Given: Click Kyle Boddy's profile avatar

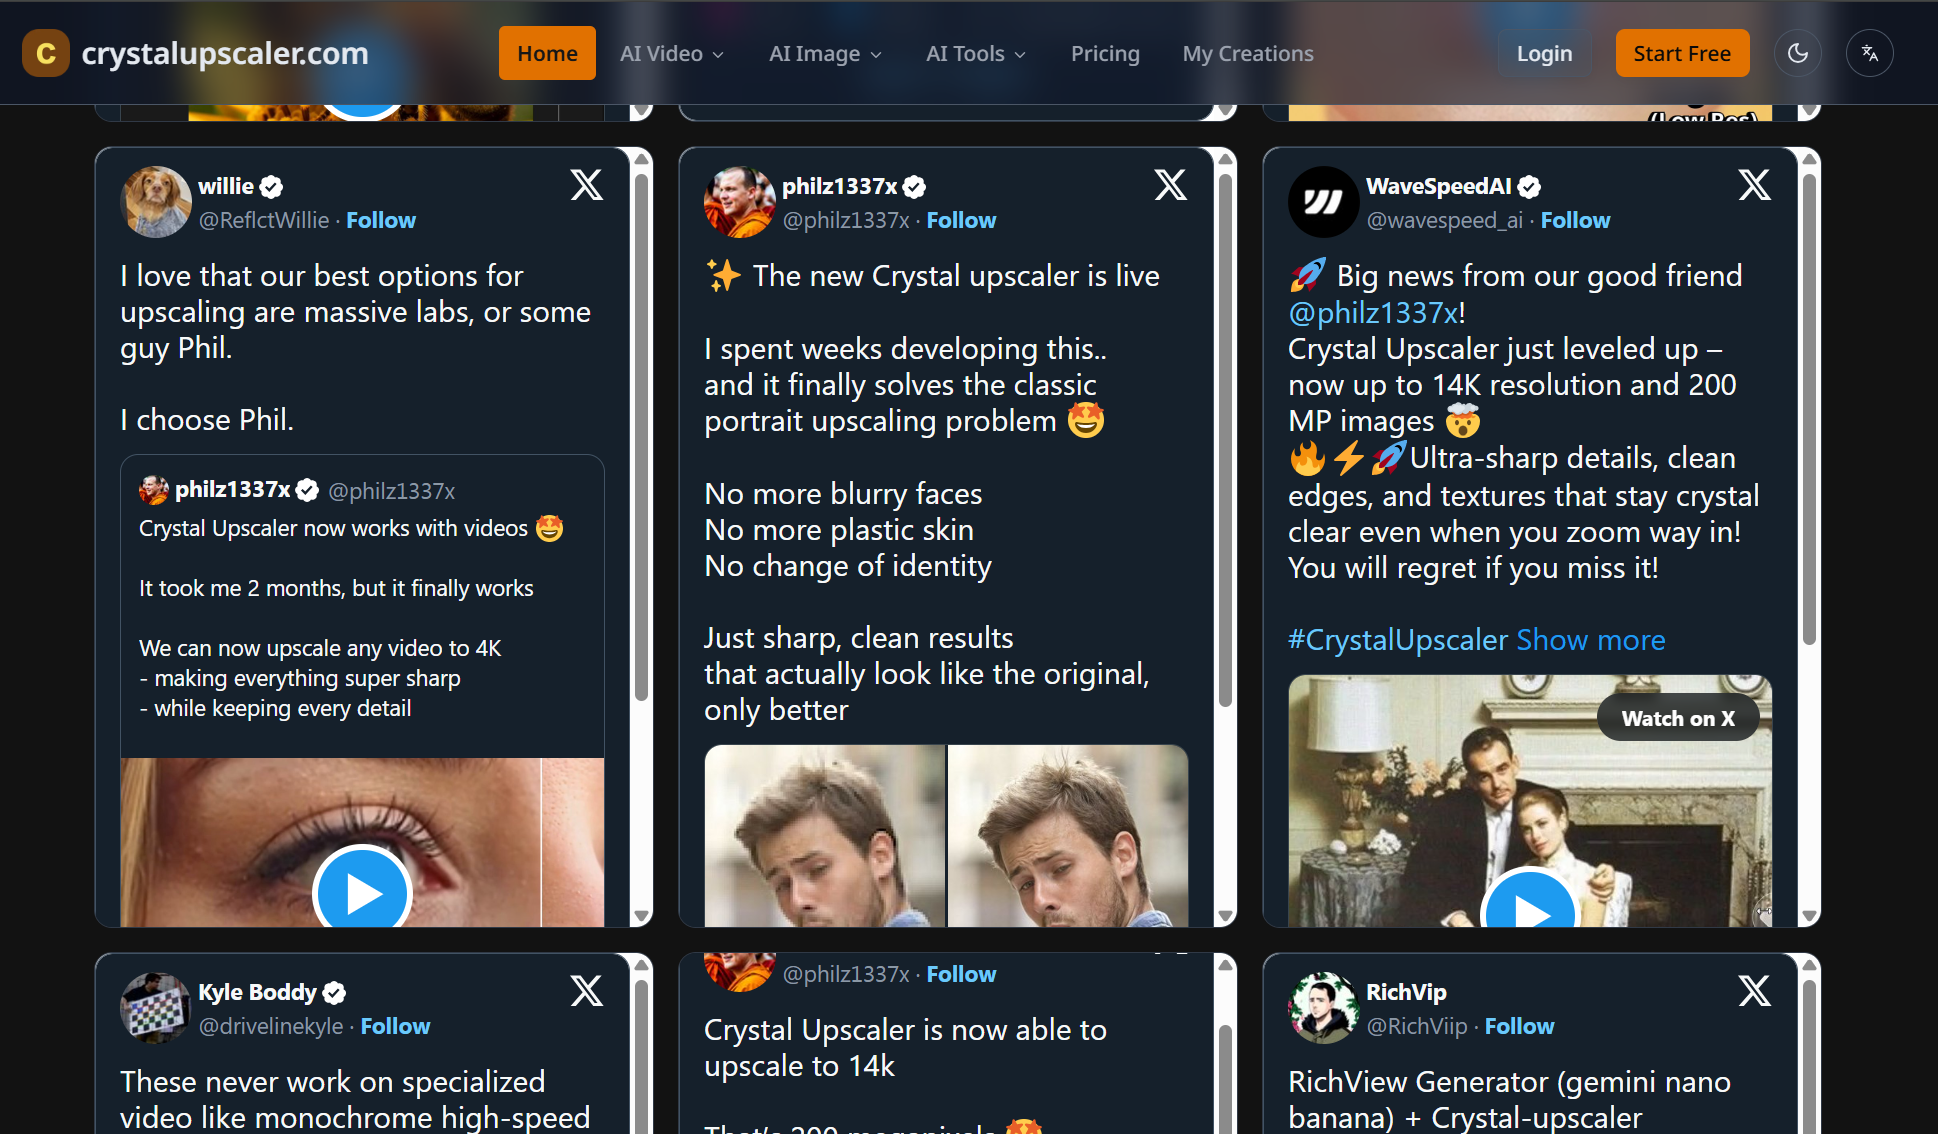Looking at the screenshot, I should 155,1007.
